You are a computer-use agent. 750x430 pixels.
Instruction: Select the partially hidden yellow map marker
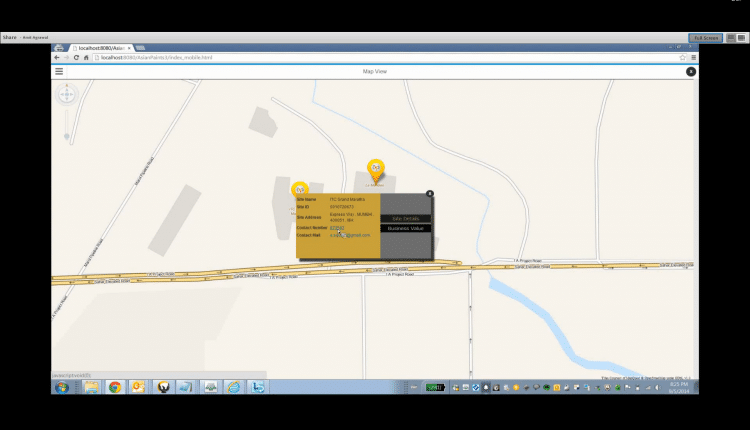click(x=298, y=187)
